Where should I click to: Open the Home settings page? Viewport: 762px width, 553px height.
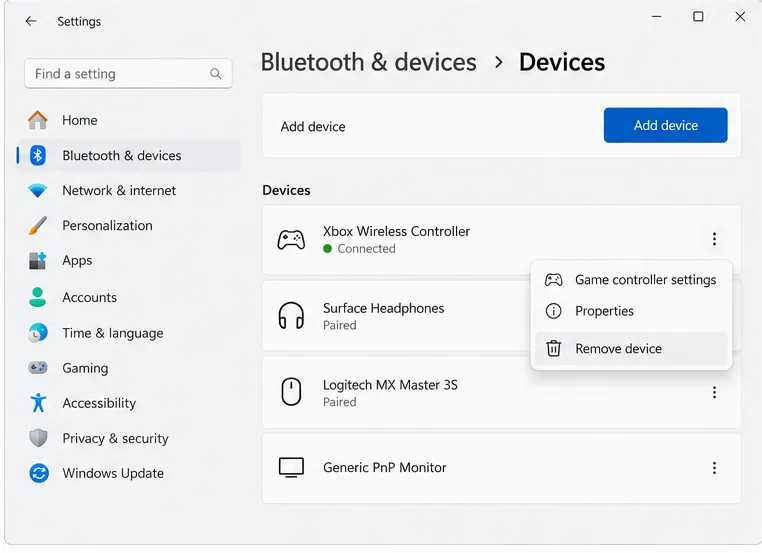(x=129, y=120)
